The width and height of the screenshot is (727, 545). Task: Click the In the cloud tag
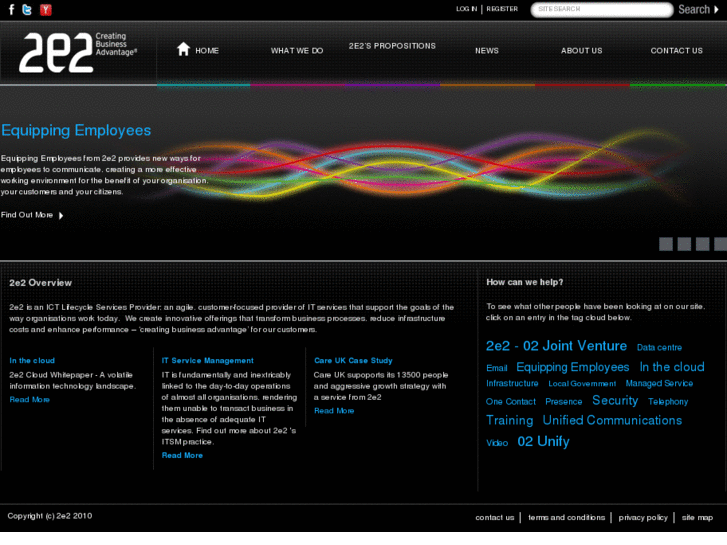click(672, 367)
